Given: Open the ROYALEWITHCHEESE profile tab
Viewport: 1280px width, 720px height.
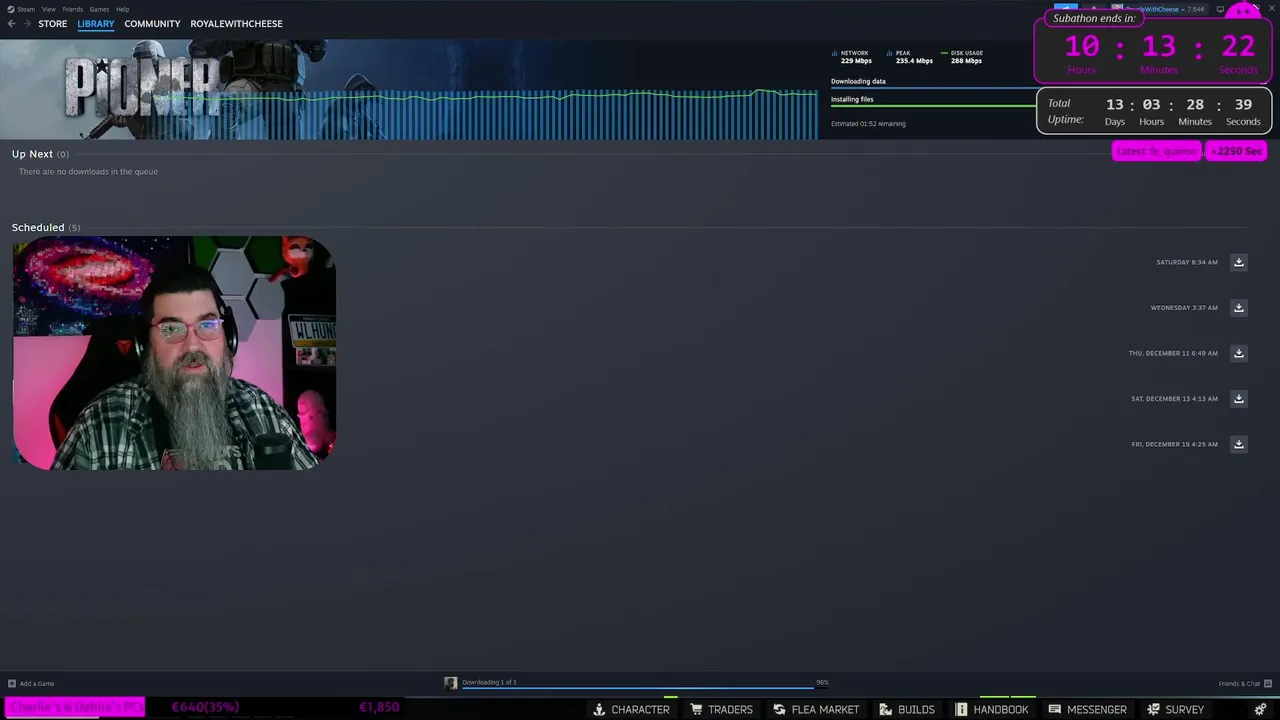Looking at the screenshot, I should (x=236, y=24).
